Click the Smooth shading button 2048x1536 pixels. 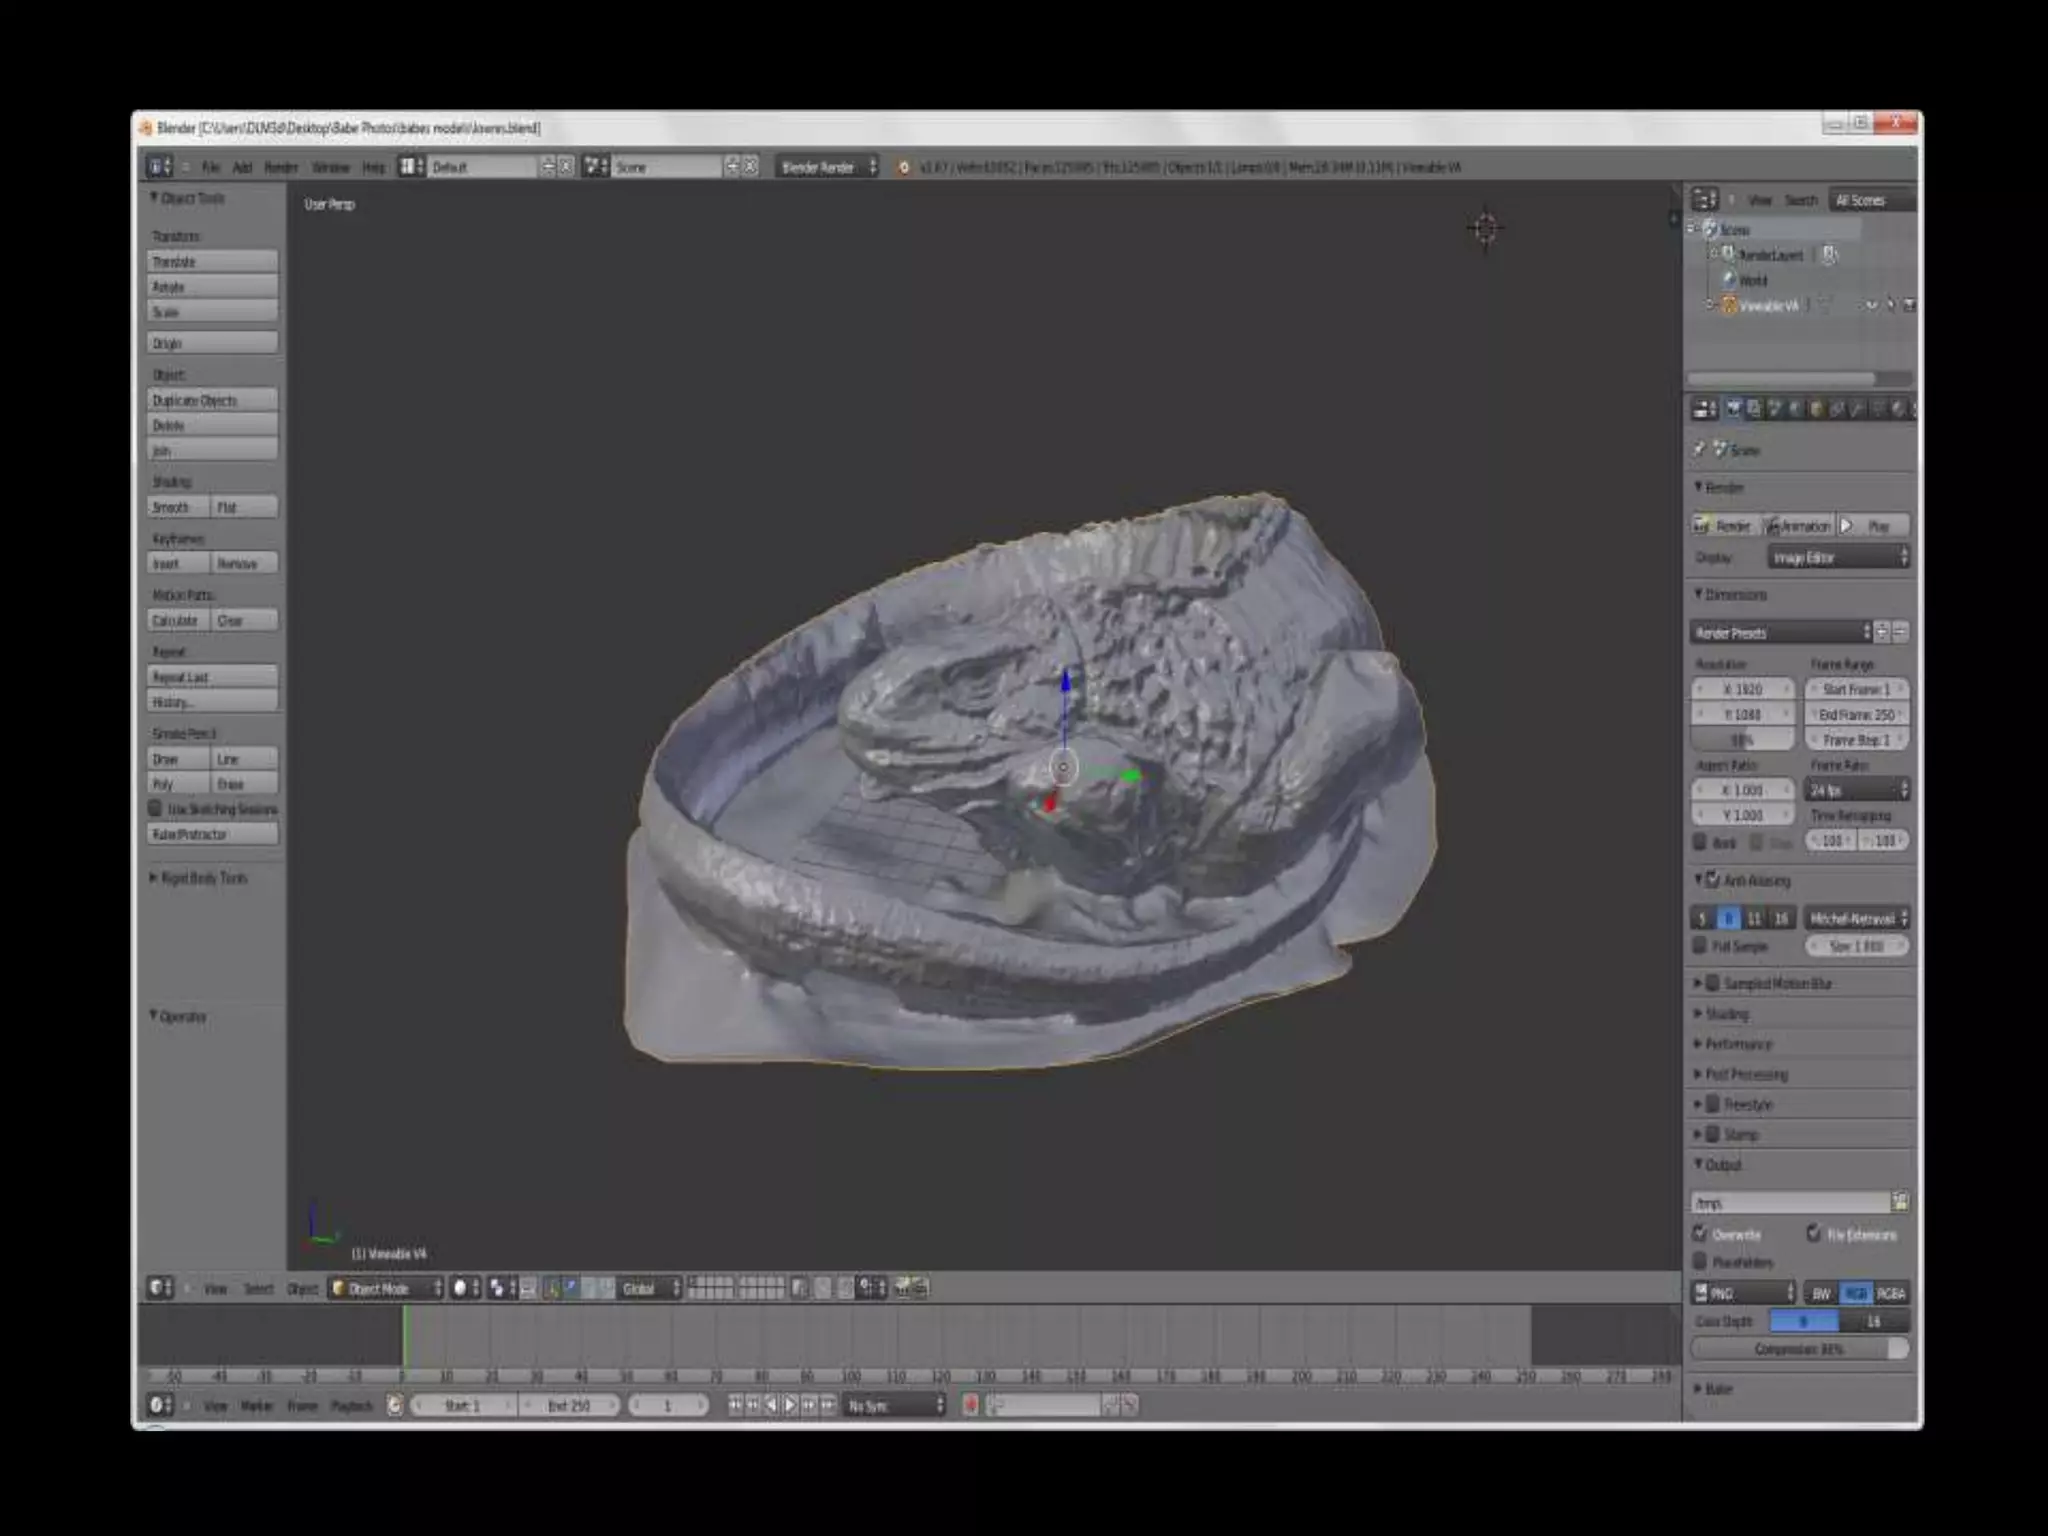tap(178, 507)
